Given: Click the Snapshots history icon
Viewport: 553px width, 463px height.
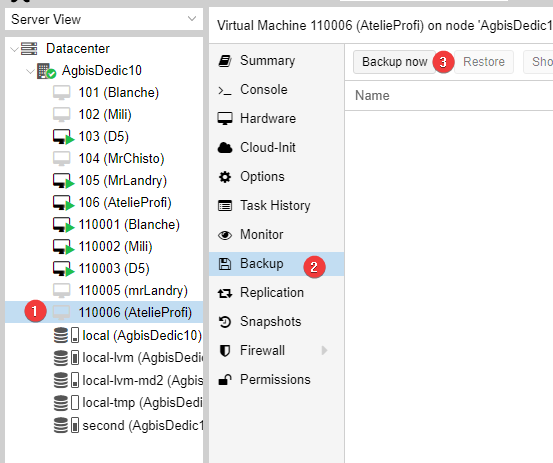Looking at the screenshot, I should click(x=225, y=322).
